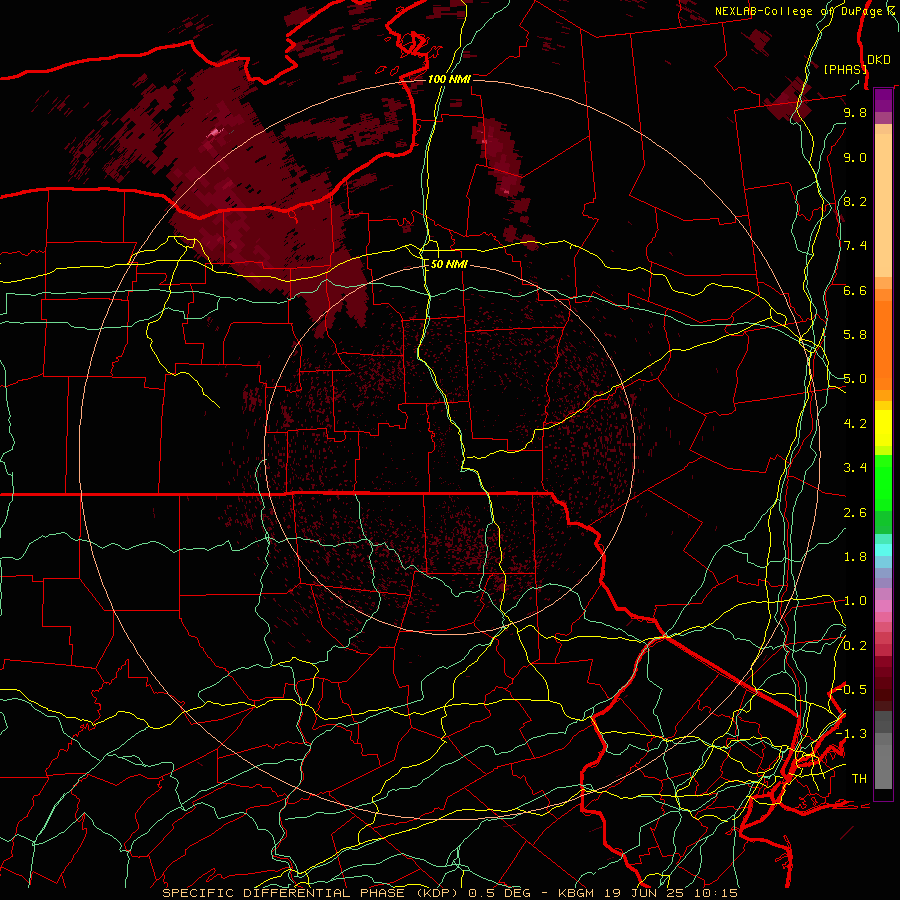Click the SPECIFIC DIFFERENTIAL PHASE (KDP) caption
The image size is (900, 900).
click(313, 893)
